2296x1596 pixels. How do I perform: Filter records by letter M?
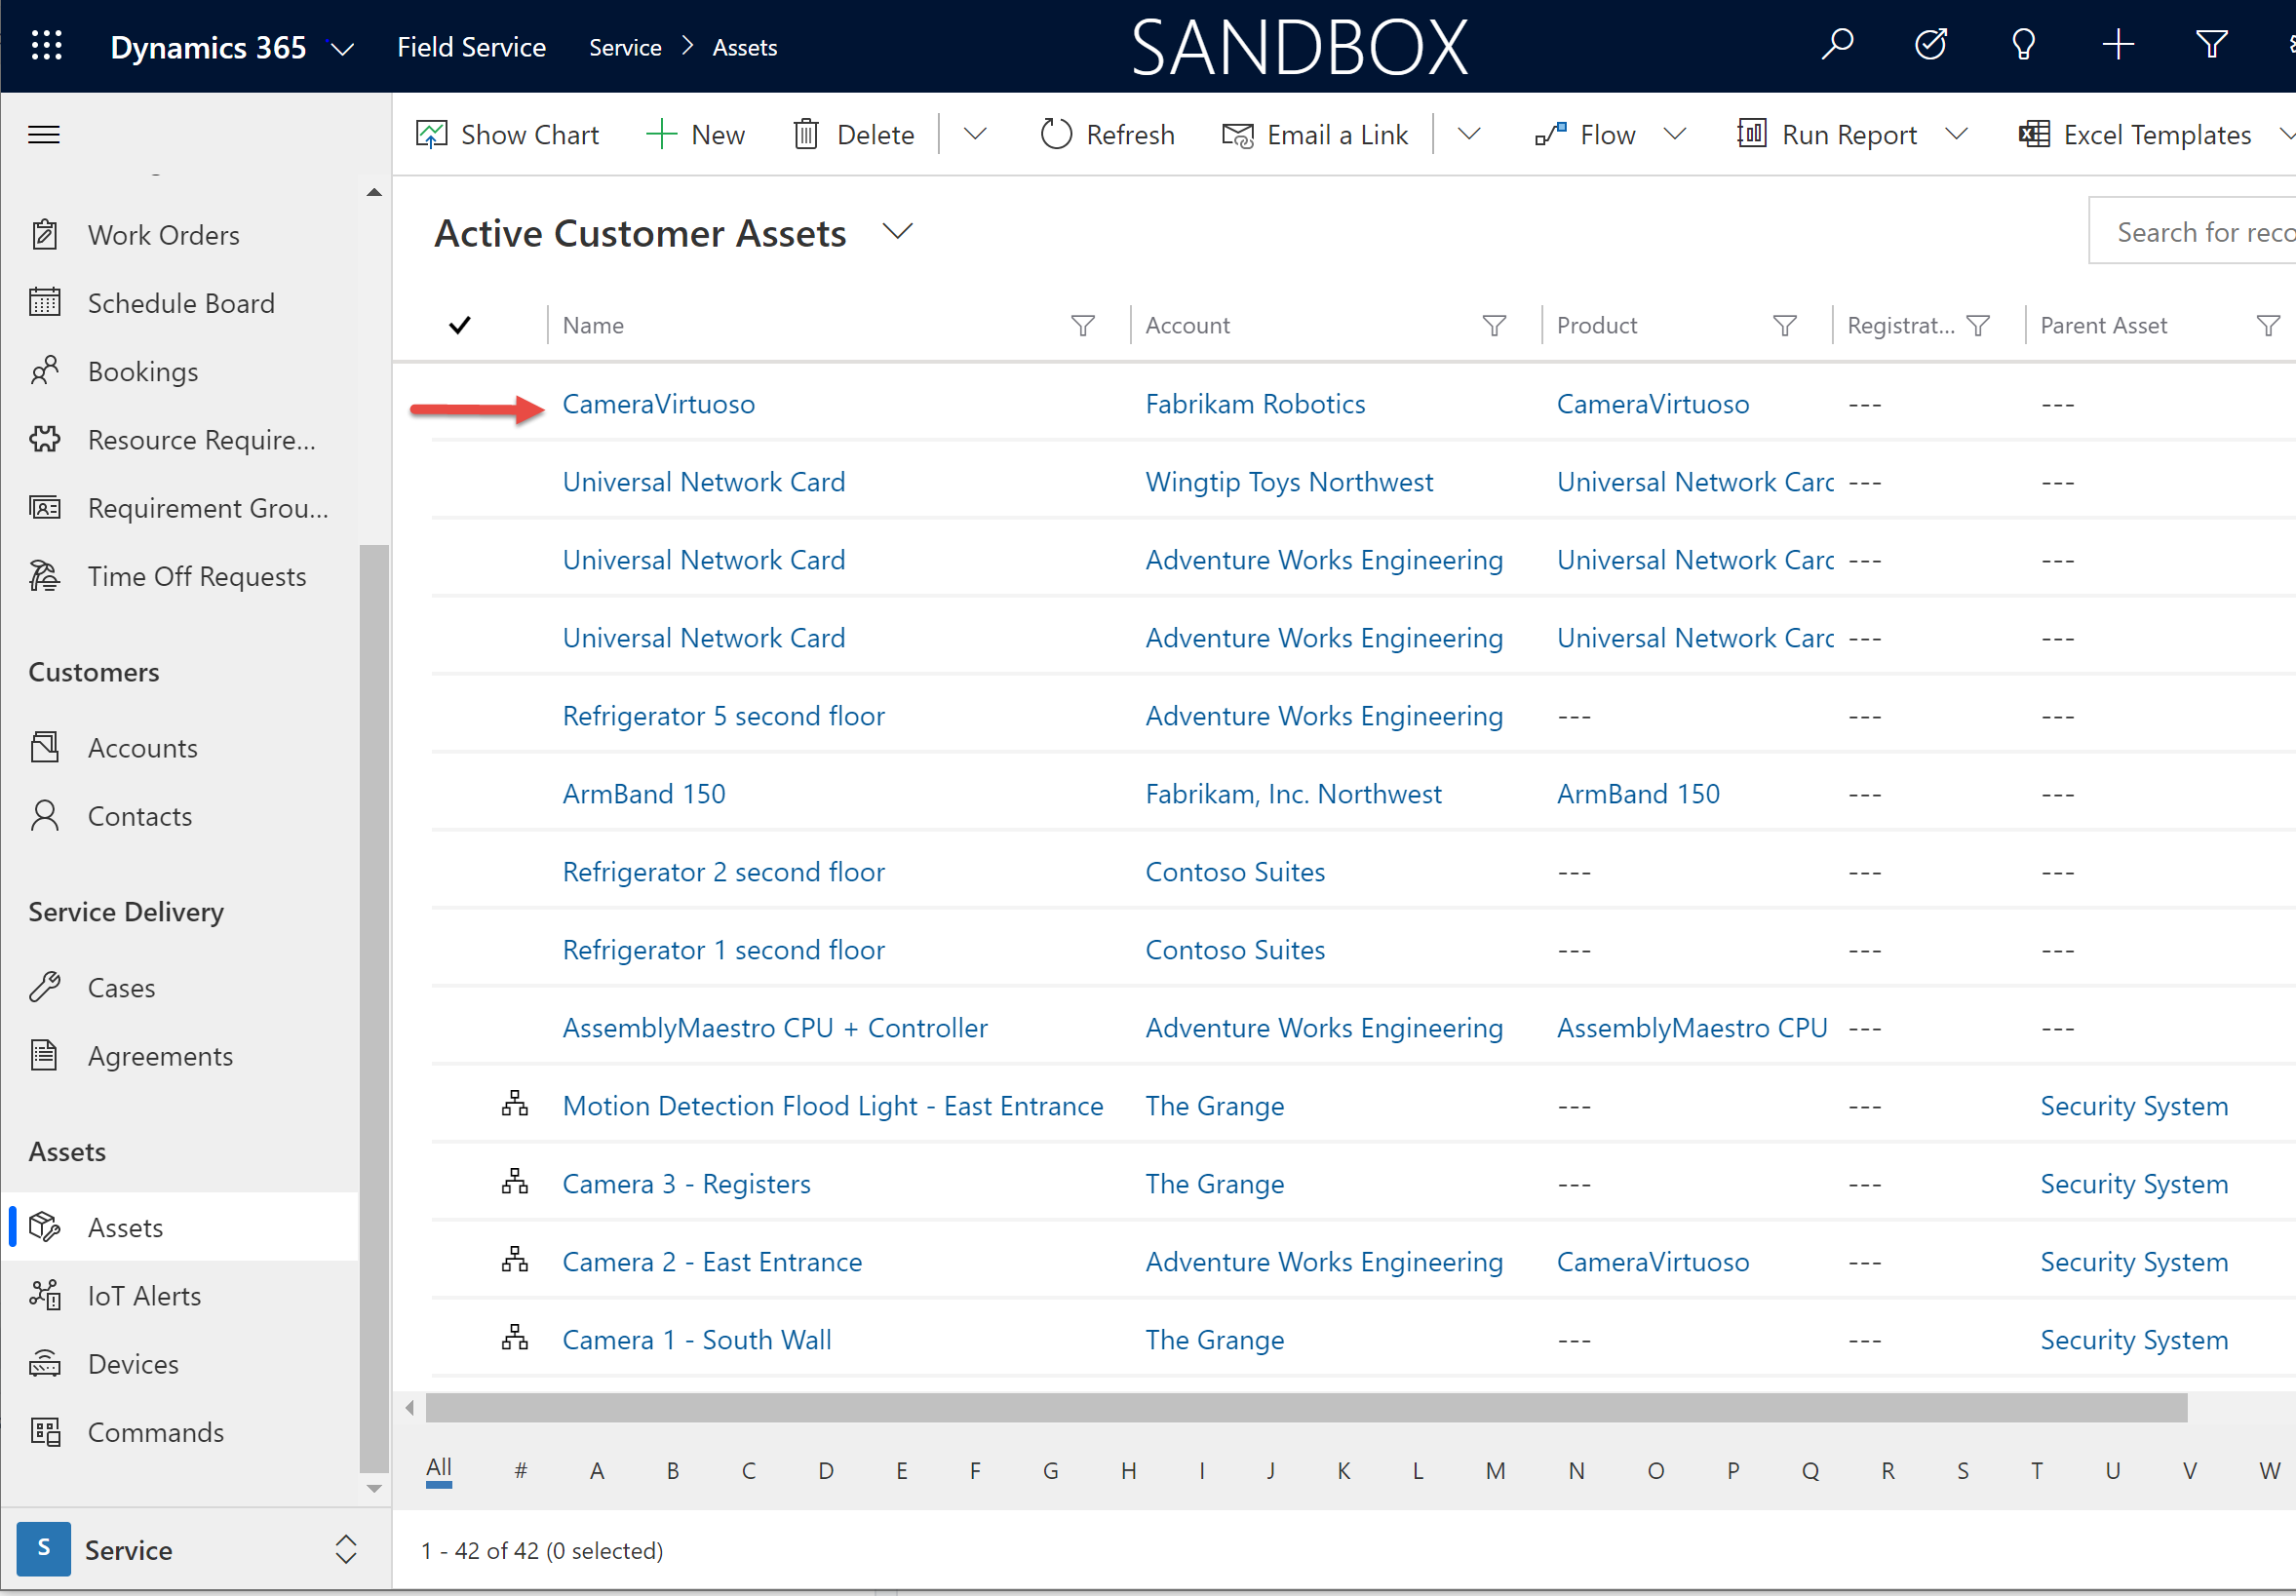coord(1495,1470)
